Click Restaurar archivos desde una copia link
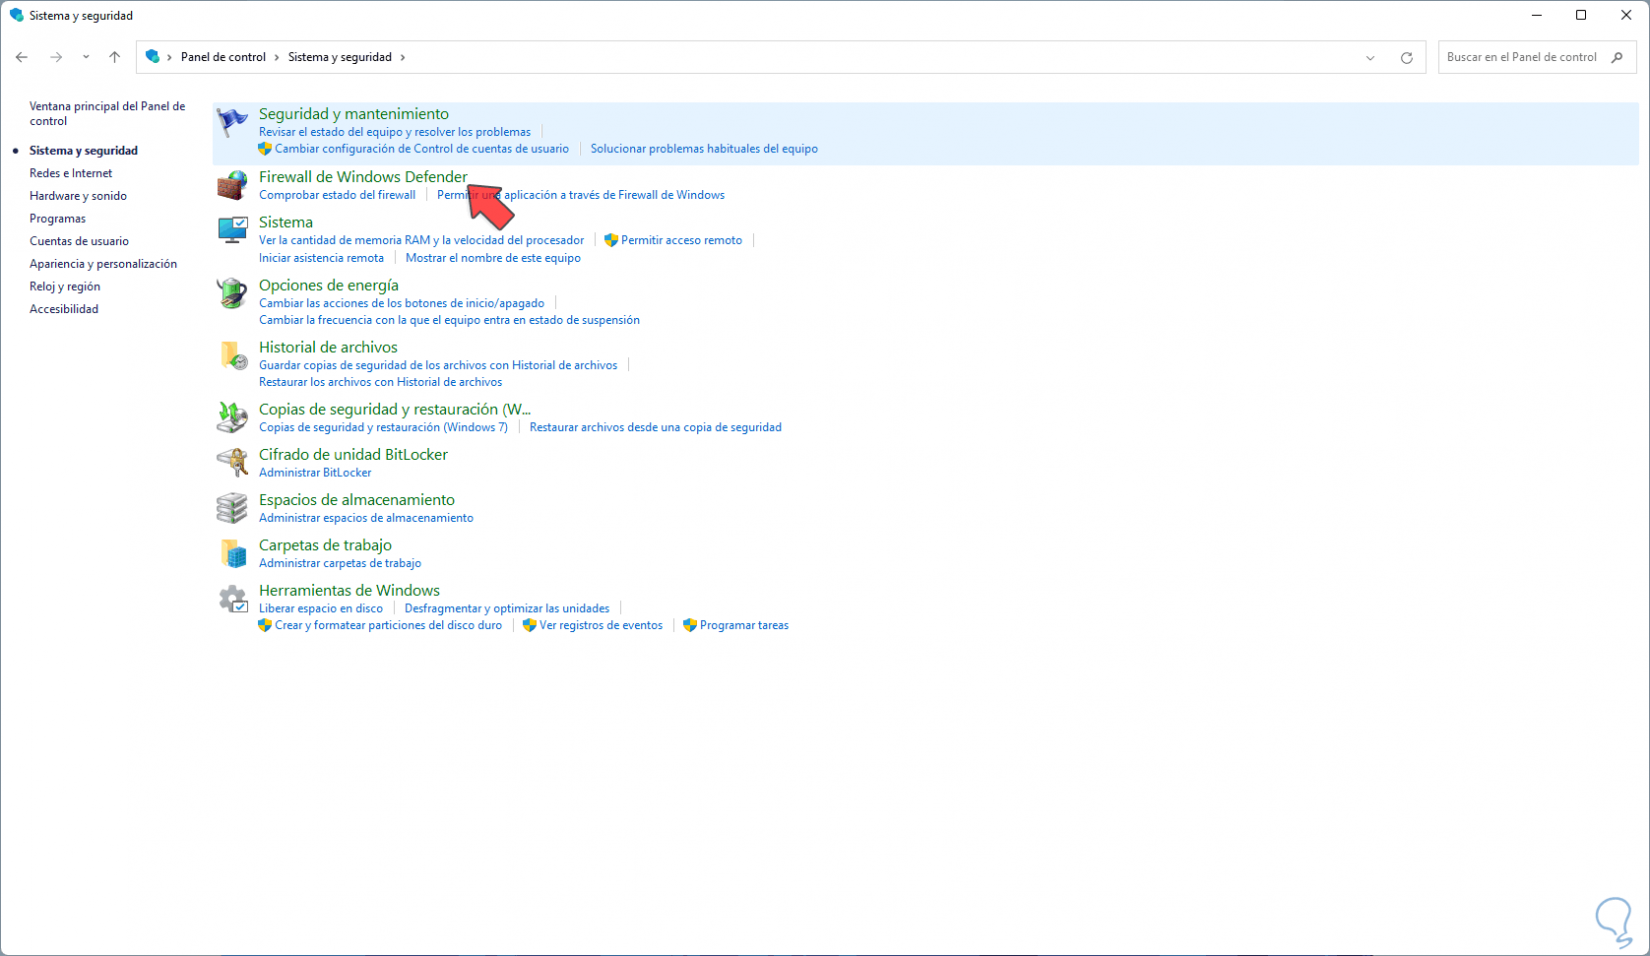This screenshot has height=956, width=1650. tap(656, 427)
